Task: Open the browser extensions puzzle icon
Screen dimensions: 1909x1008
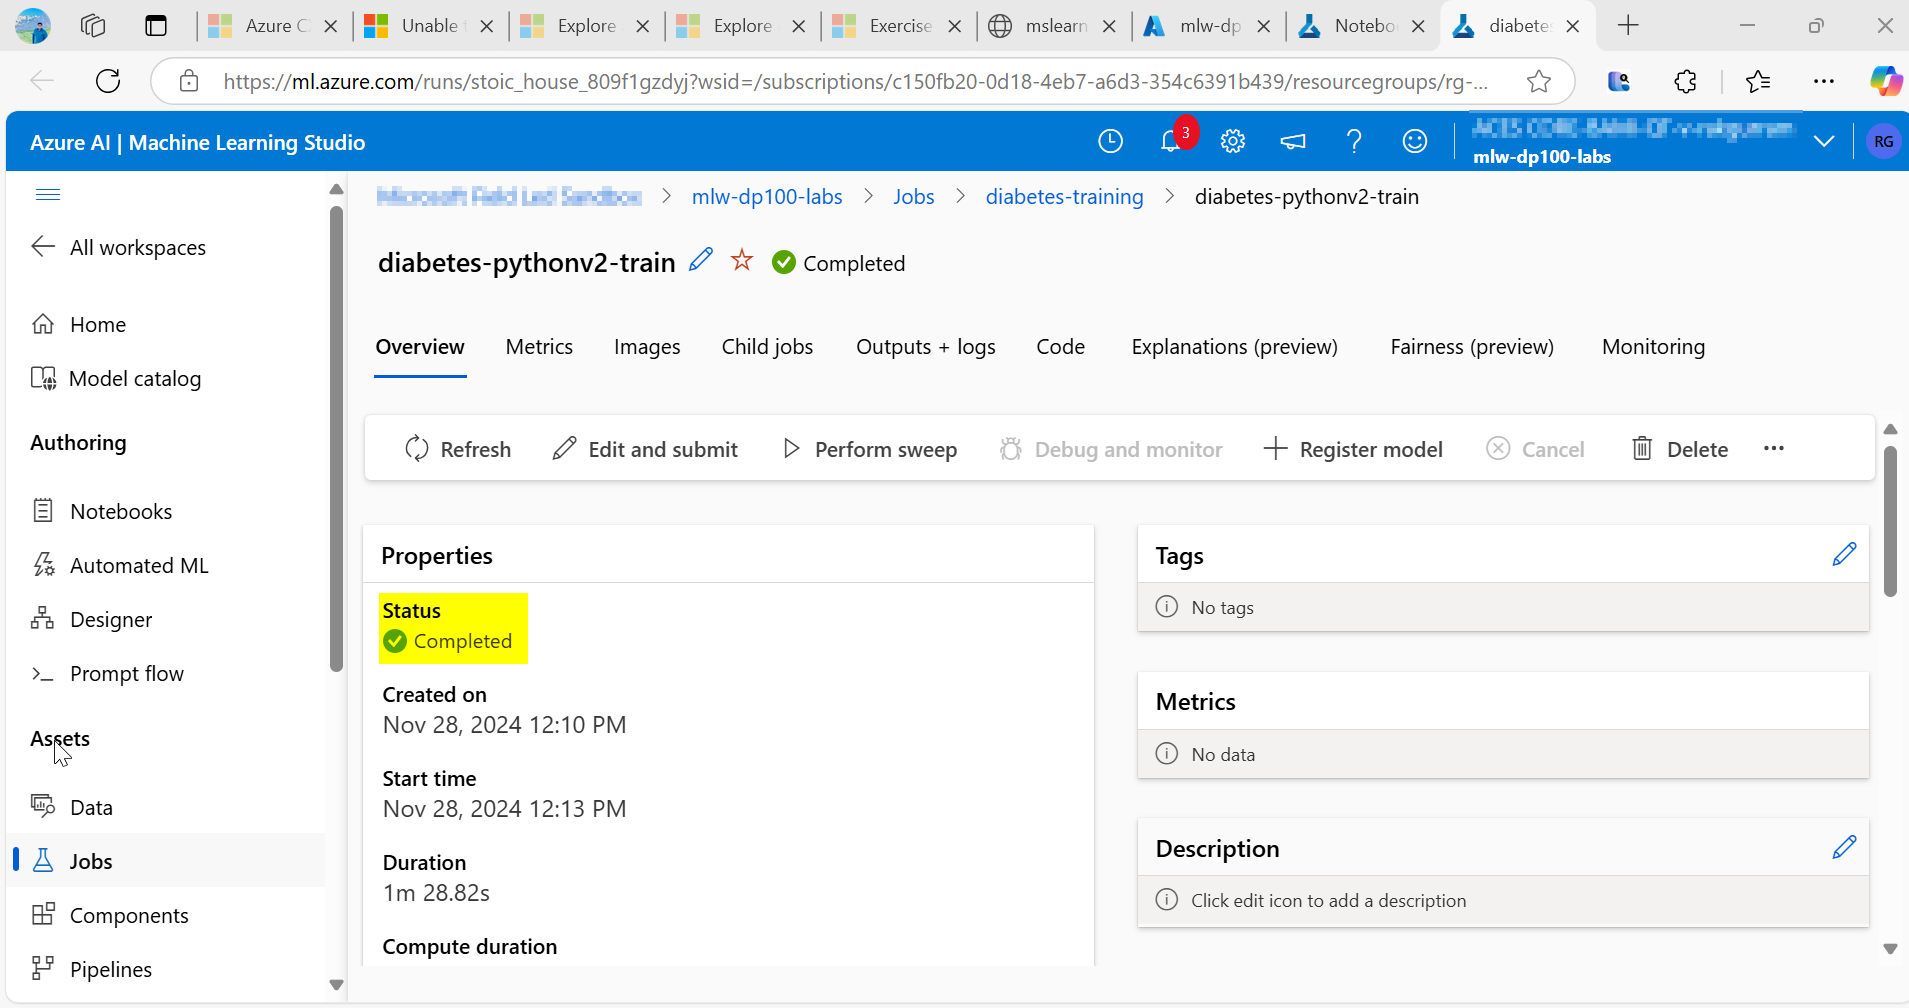Action: point(1685,81)
